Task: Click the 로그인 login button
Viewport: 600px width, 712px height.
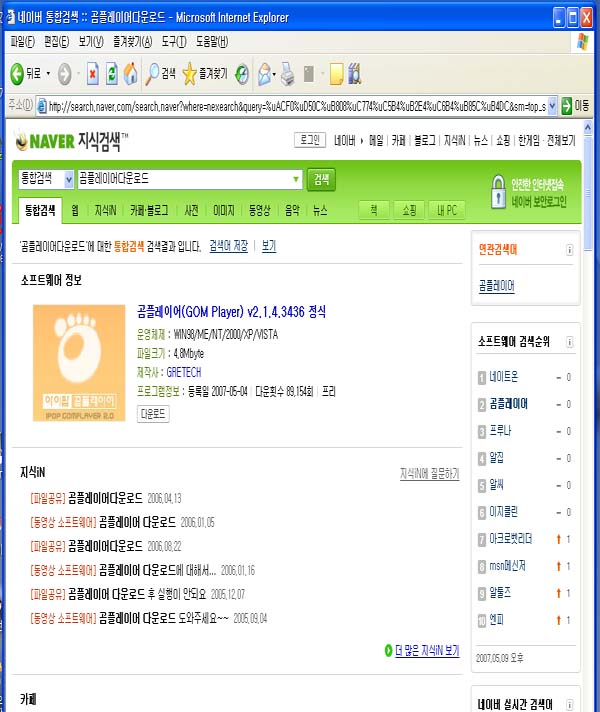Action: click(x=310, y=140)
